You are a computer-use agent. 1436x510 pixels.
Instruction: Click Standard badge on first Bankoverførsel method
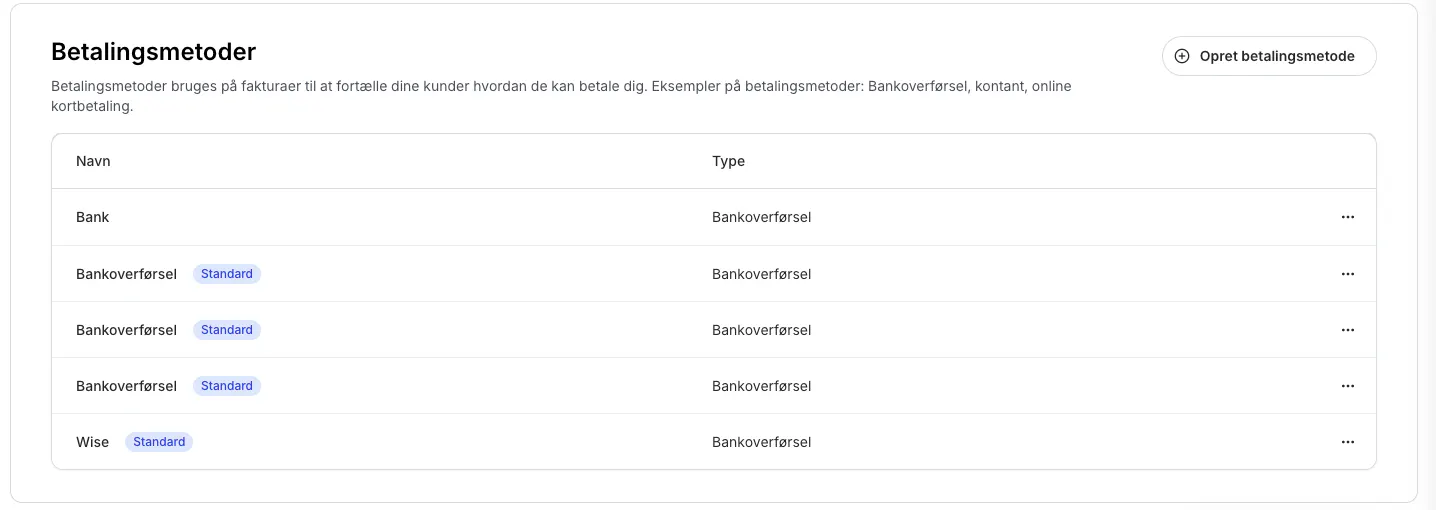coord(227,274)
